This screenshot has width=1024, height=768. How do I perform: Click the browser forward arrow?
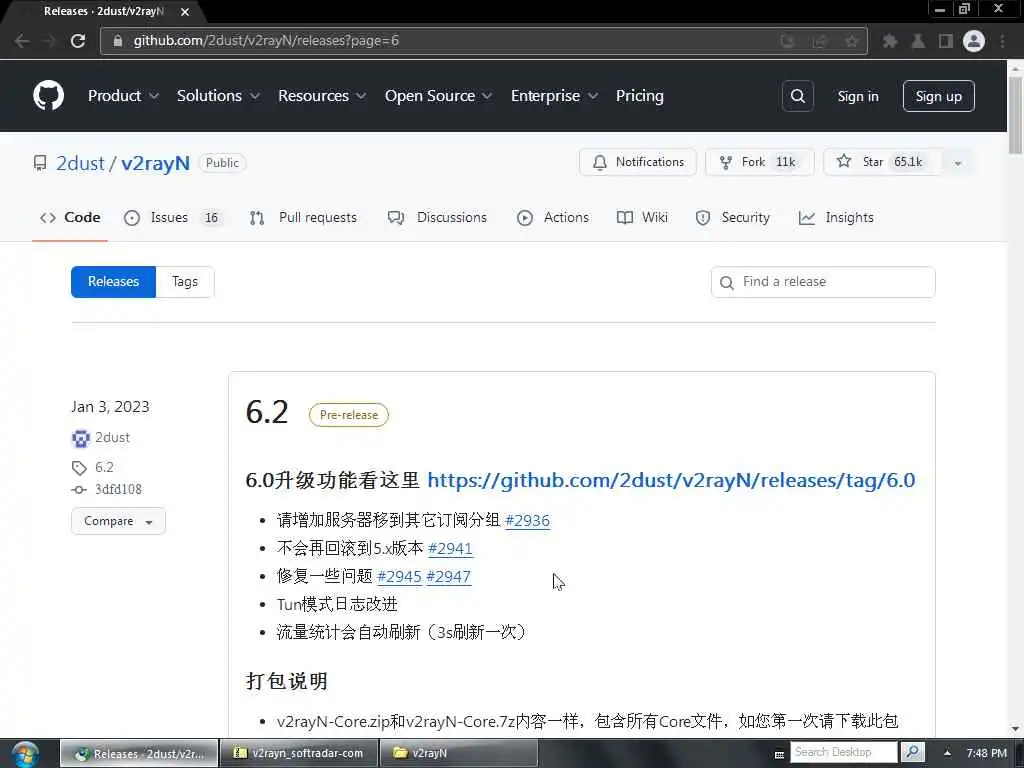[50, 41]
